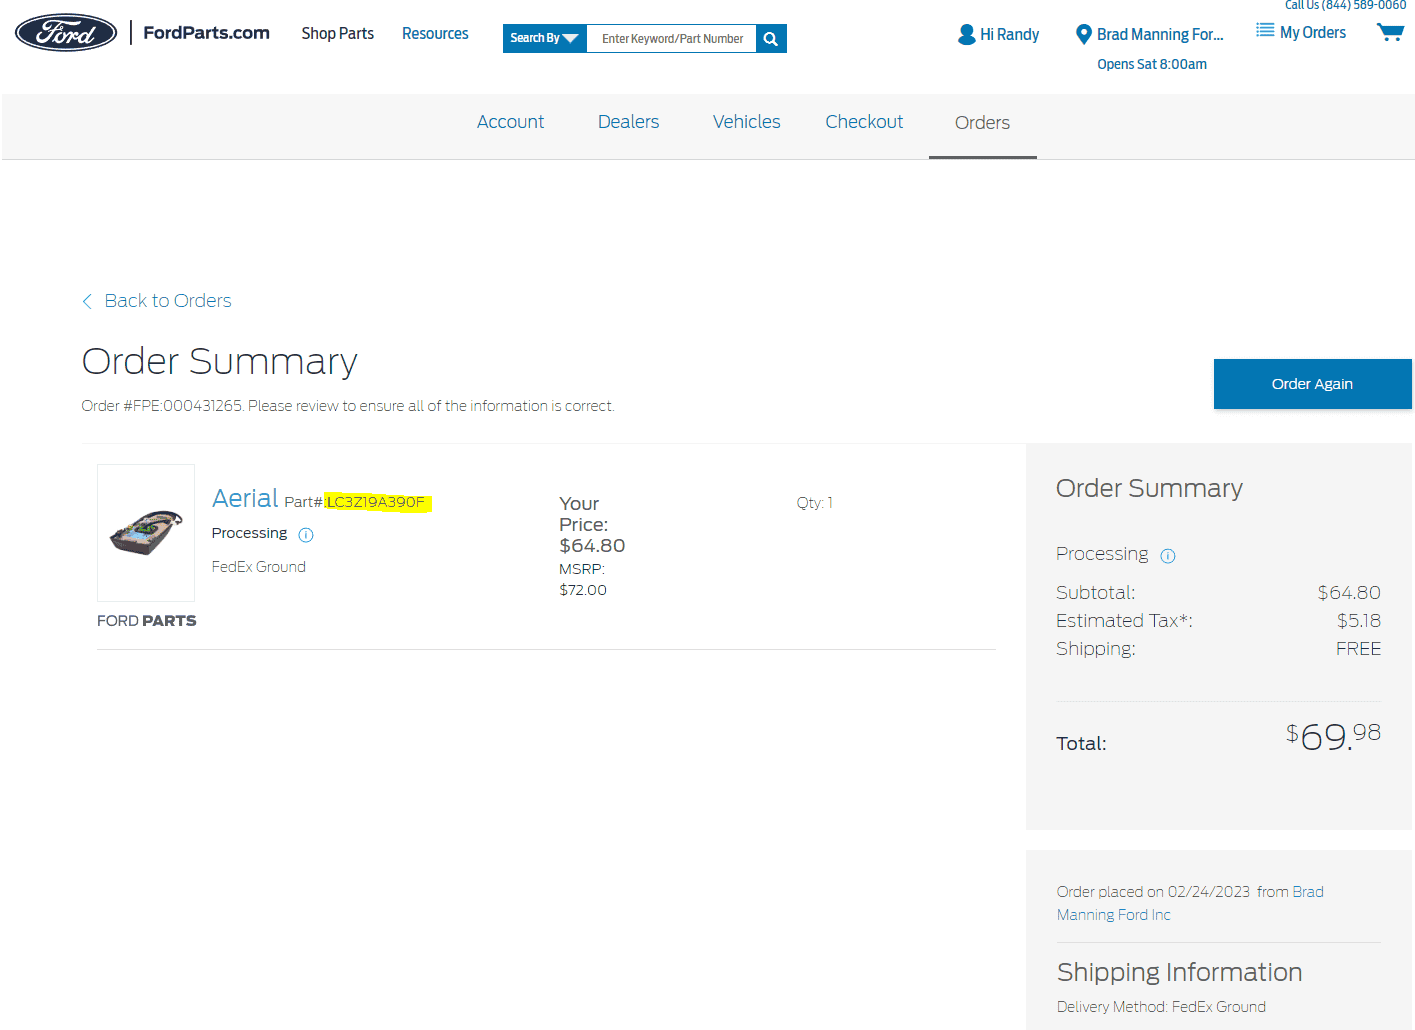The width and height of the screenshot is (1415, 1030).
Task: Click the Order placed on 02/24/2023 text
Action: click(x=1153, y=892)
